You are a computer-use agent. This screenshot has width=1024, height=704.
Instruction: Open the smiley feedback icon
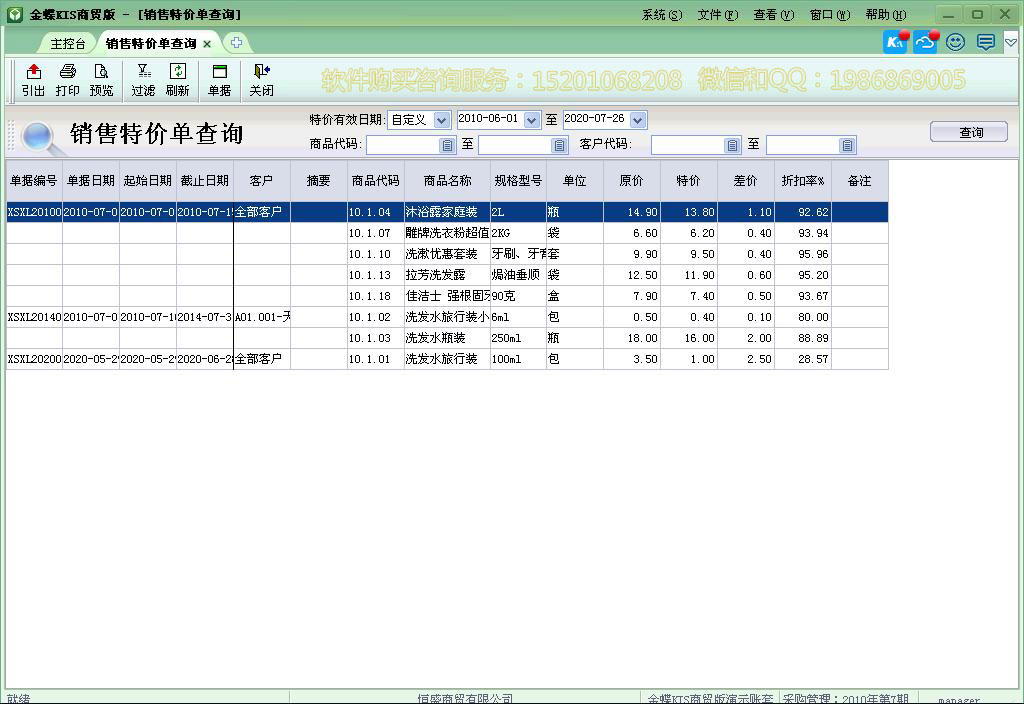pos(954,42)
